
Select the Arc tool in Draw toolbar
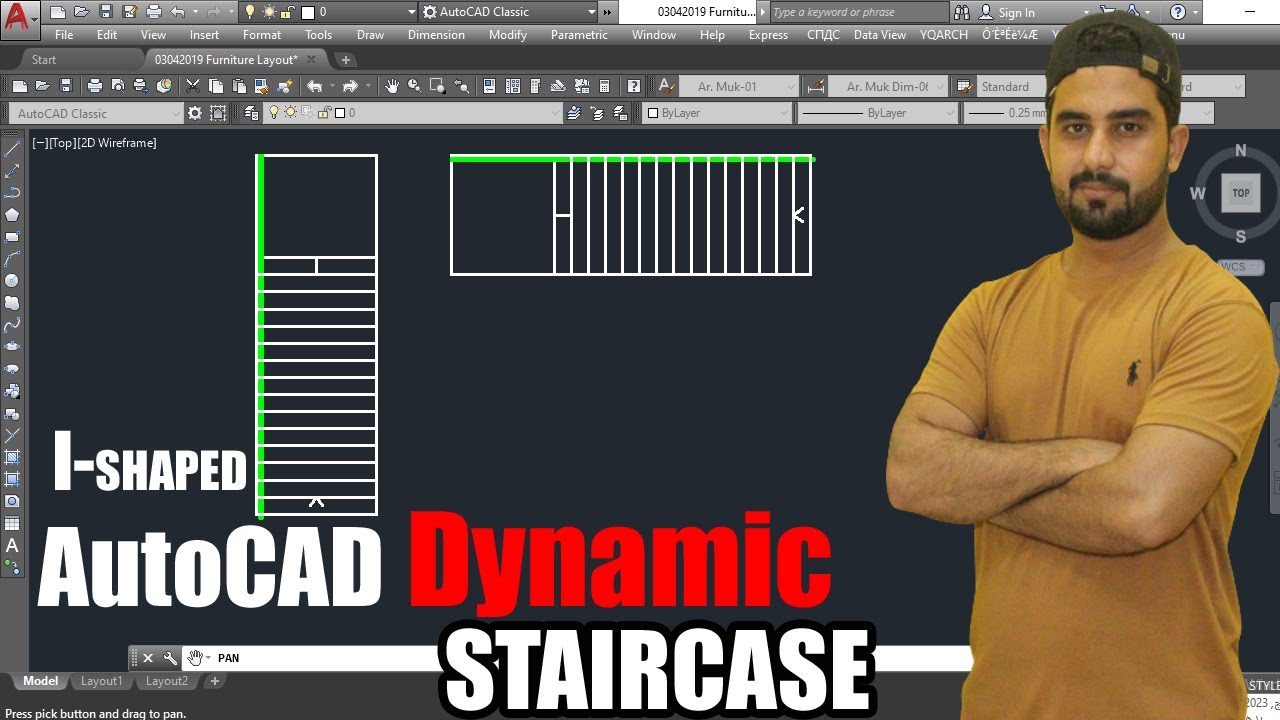[12, 259]
